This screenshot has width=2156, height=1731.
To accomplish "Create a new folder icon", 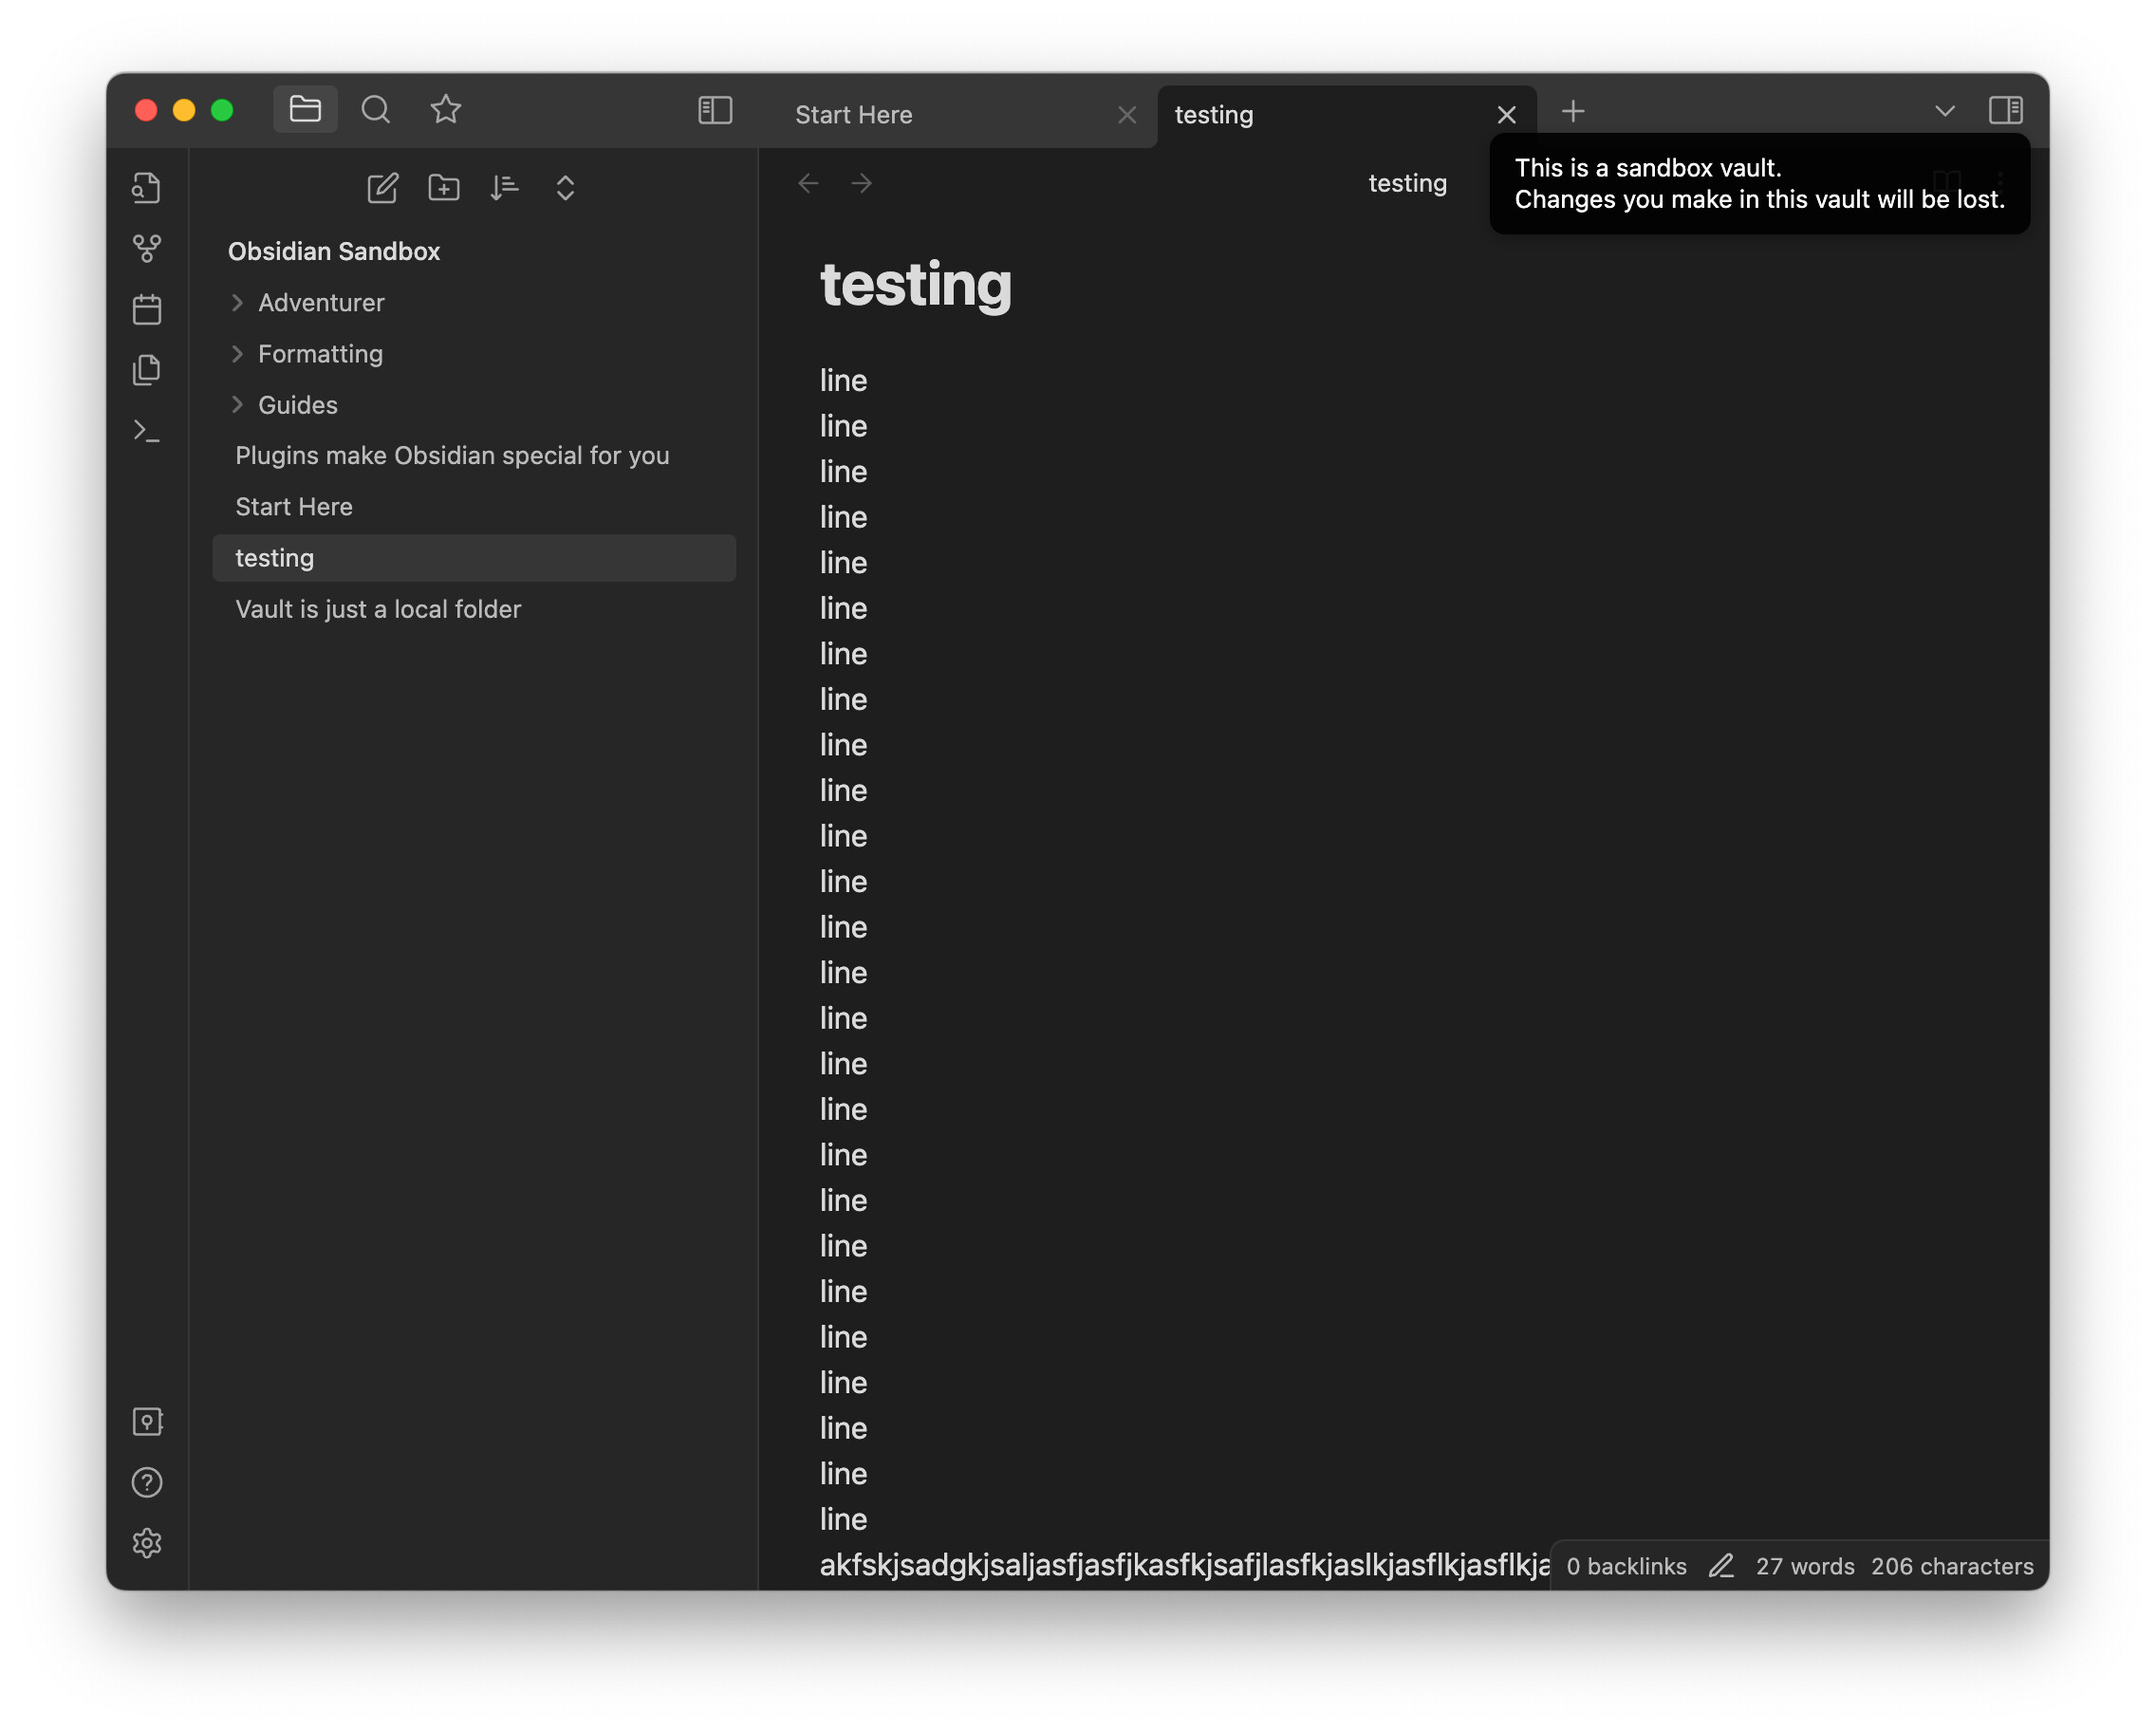I will click(x=443, y=188).
